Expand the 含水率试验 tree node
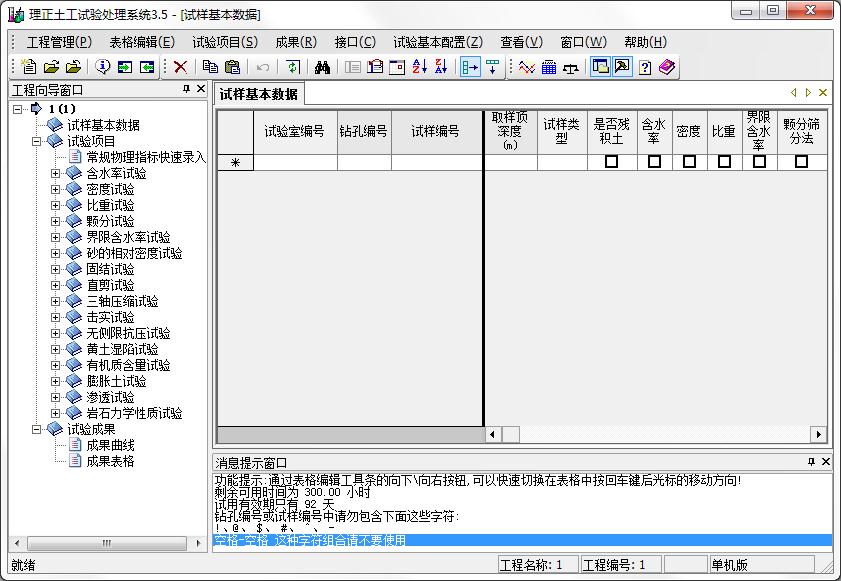The image size is (841, 581). (55, 173)
